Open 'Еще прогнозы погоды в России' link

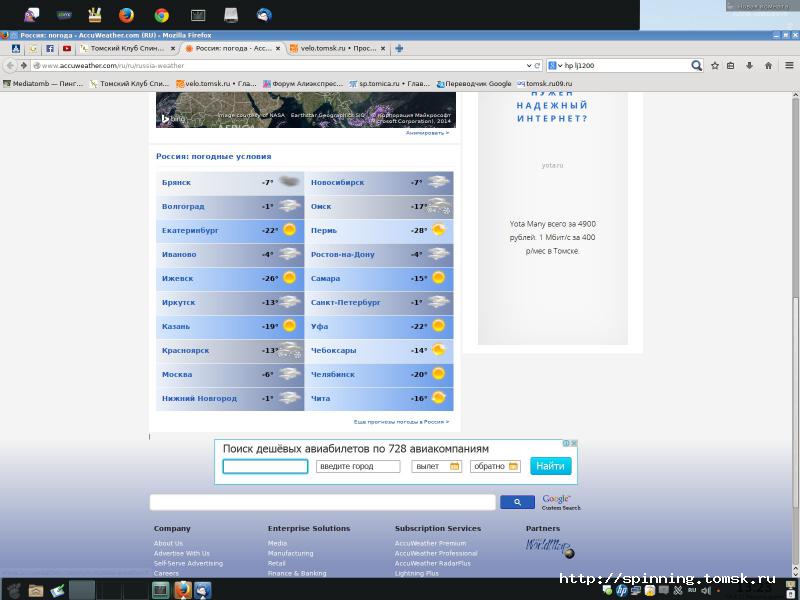(400, 422)
